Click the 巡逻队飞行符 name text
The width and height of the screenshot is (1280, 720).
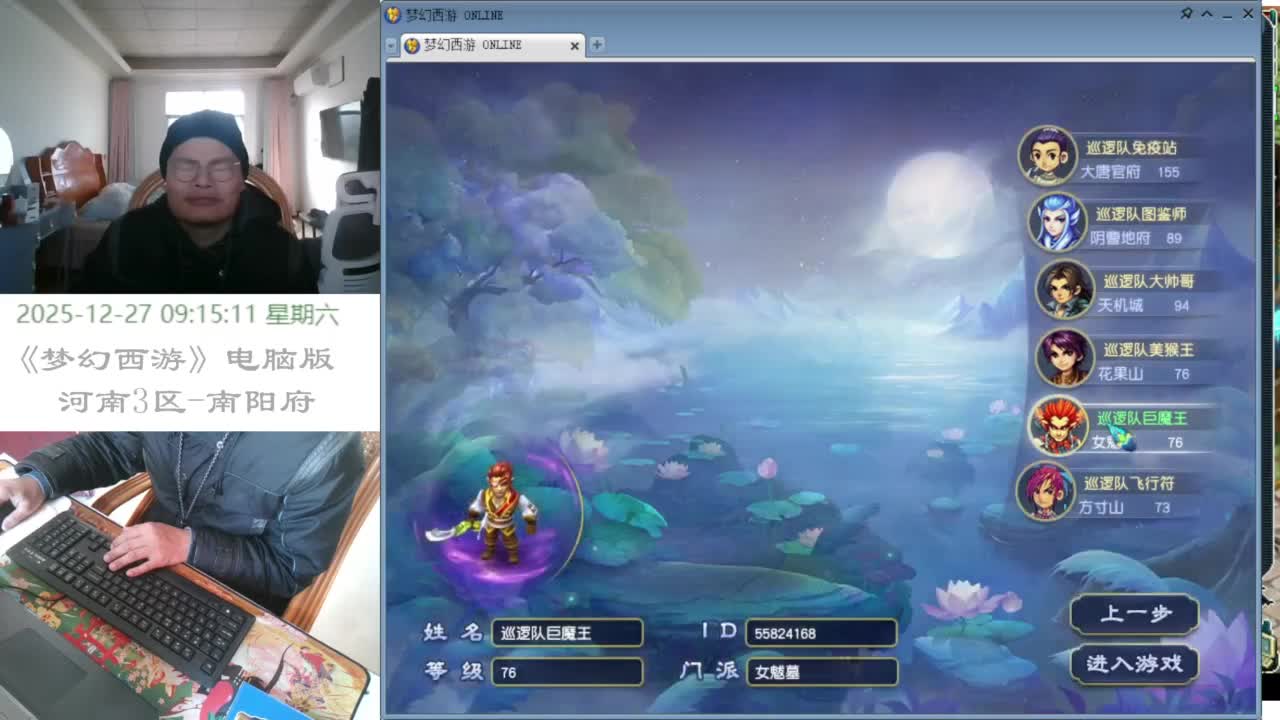(x=1129, y=483)
